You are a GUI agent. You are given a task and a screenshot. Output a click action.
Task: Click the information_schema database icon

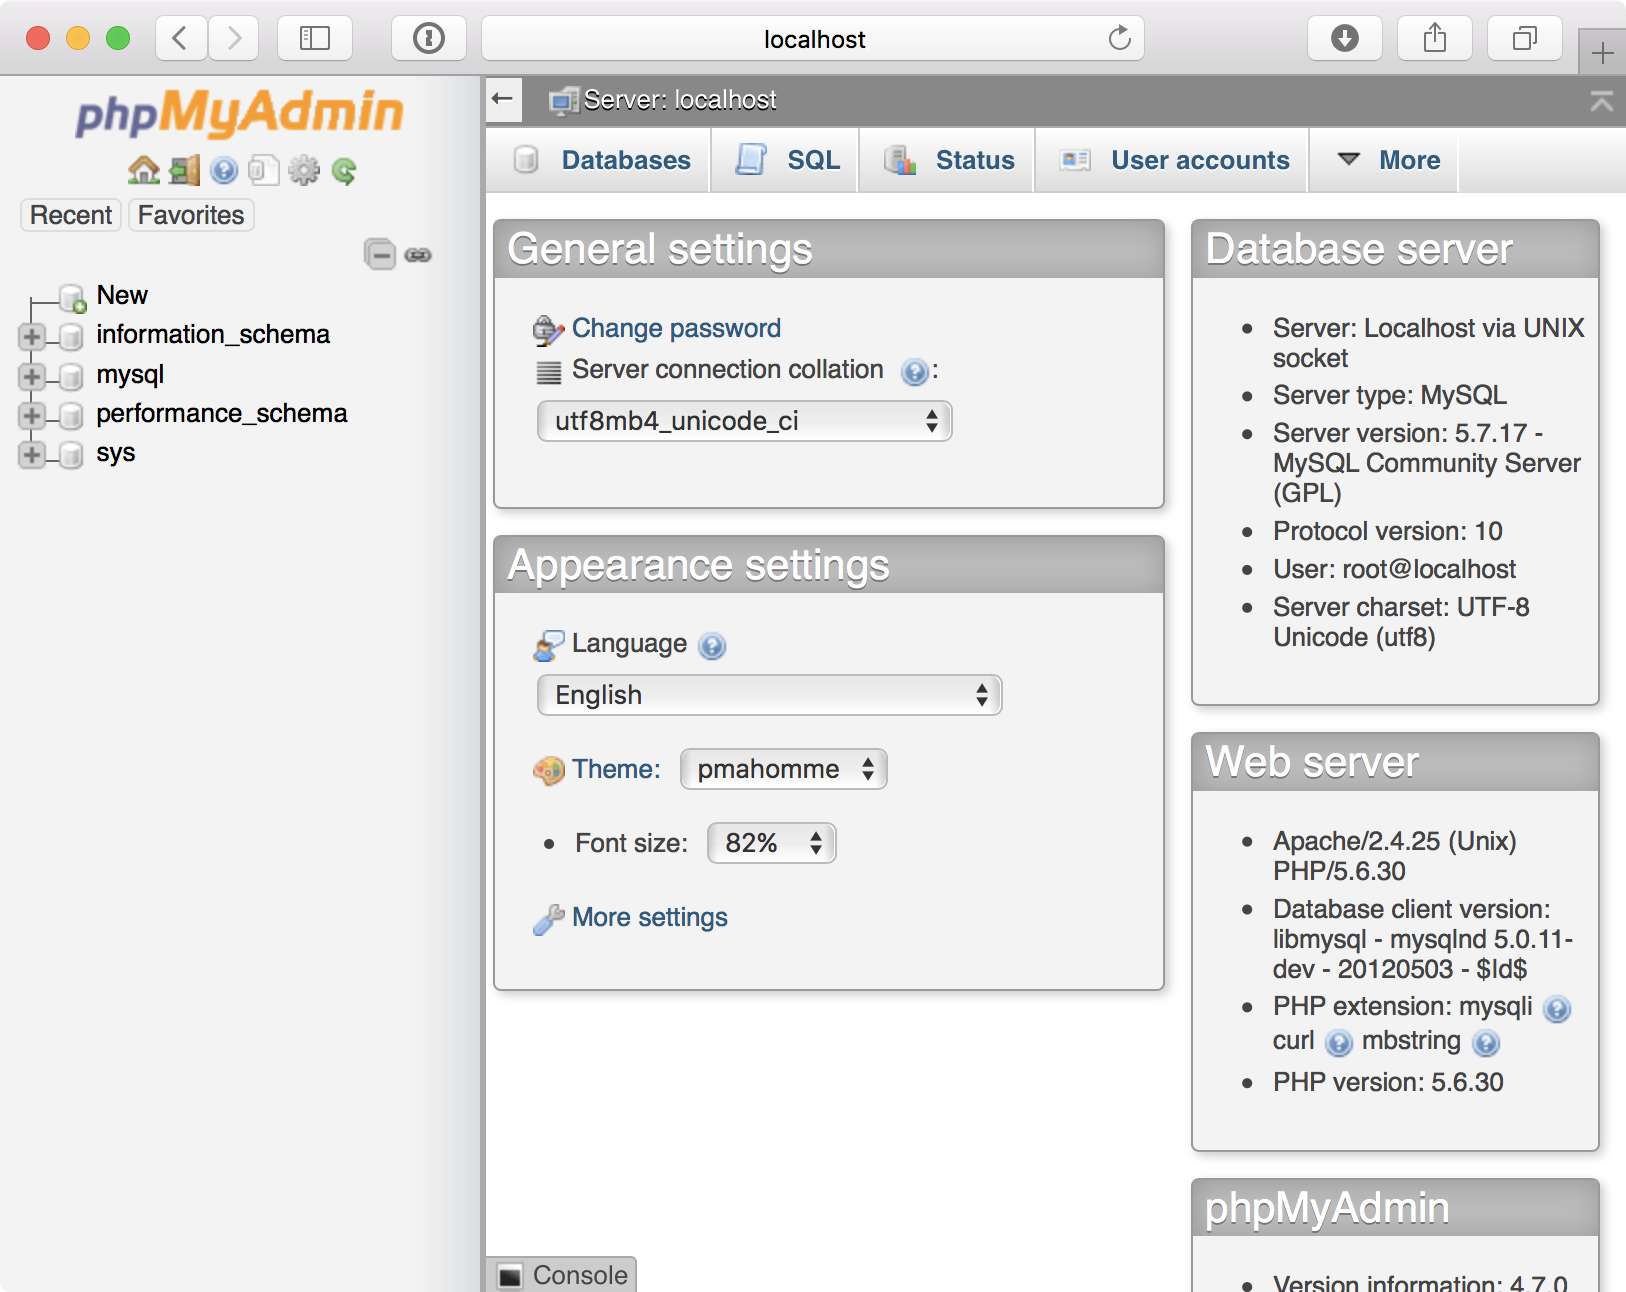coord(71,336)
